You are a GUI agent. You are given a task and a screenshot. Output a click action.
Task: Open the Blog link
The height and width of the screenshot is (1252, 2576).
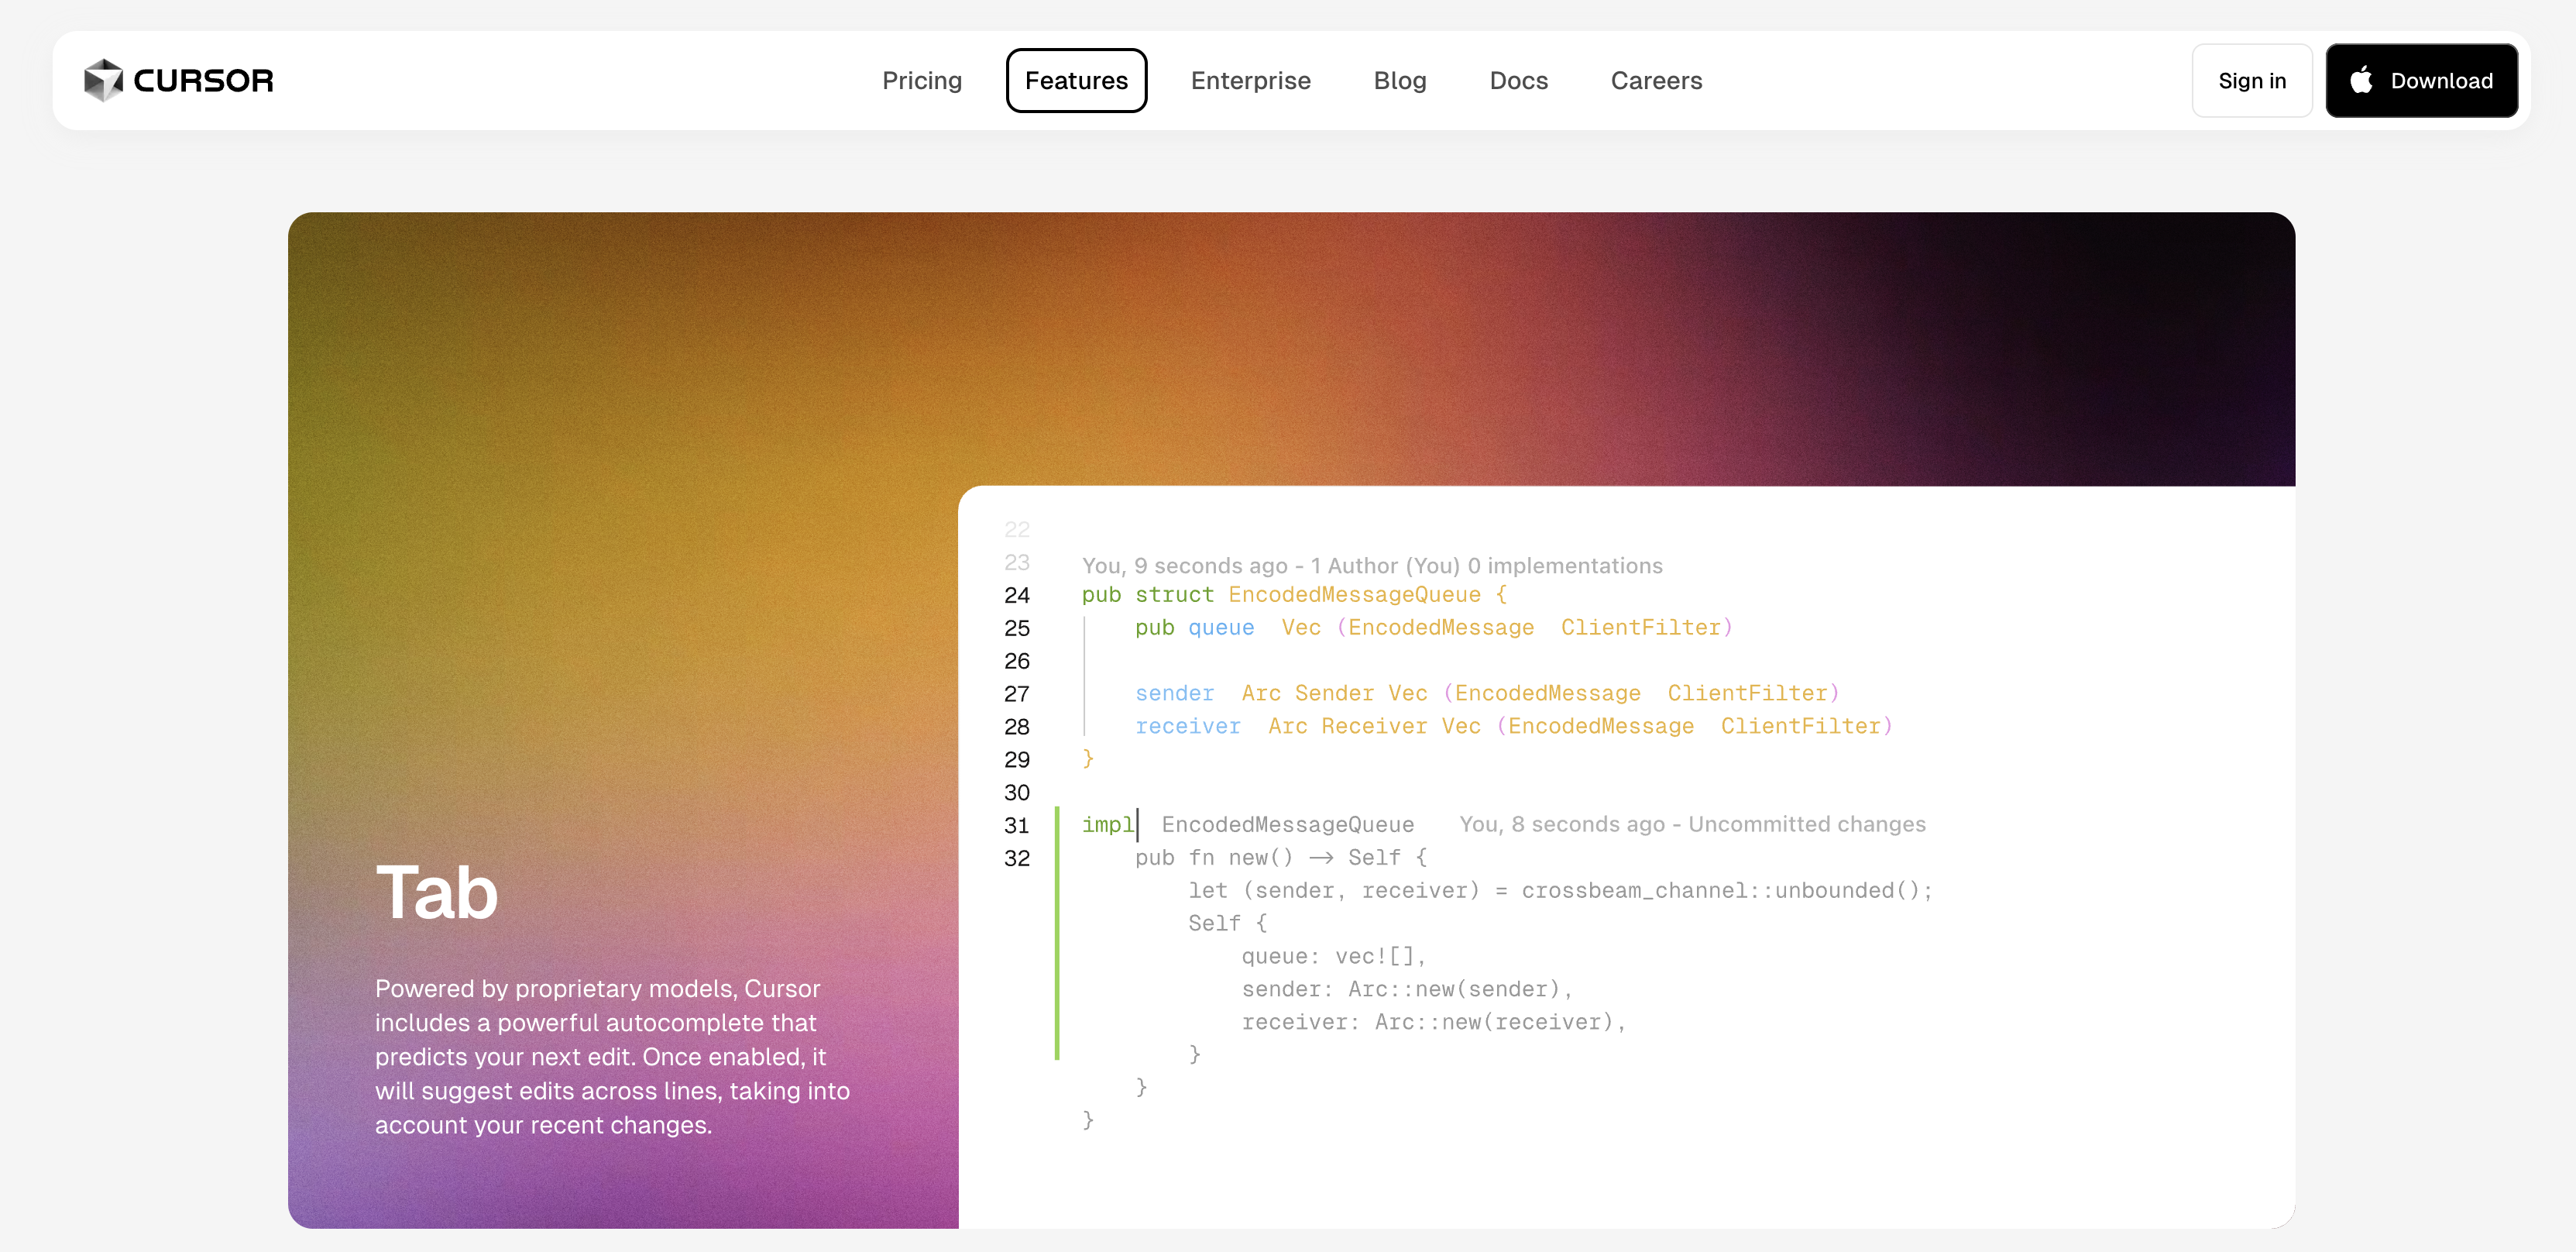[1399, 80]
